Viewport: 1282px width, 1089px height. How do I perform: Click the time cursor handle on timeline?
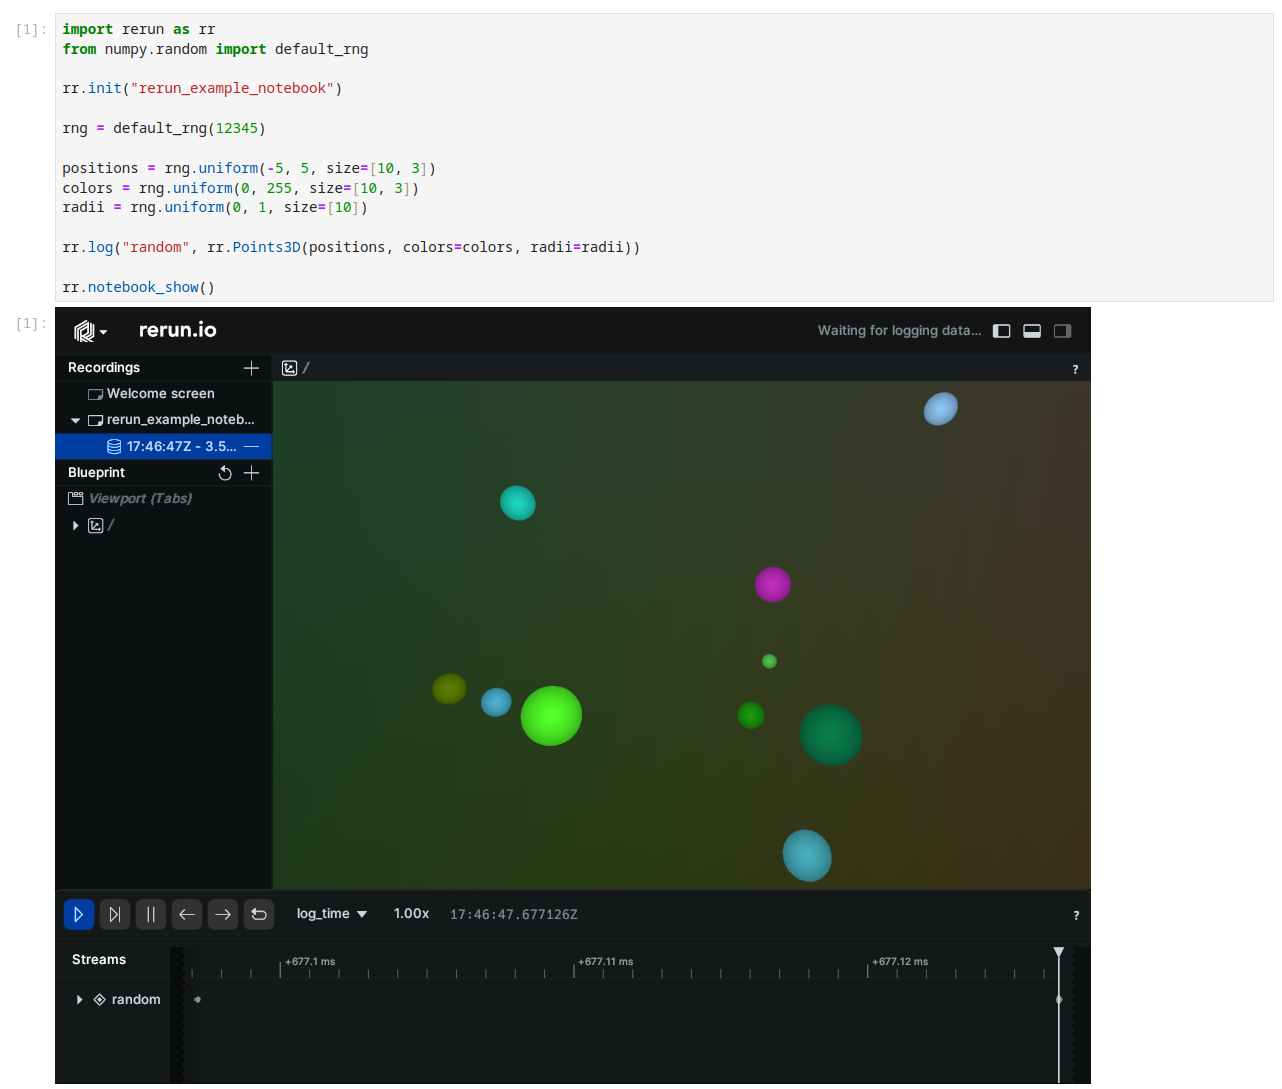[x=1059, y=952]
